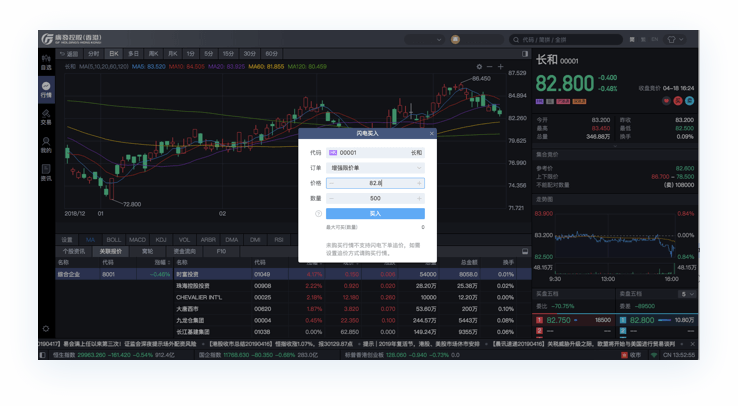This screenshot has height=406, width=738.
Task: Open the account dropdown in header
Action: click(x=425, y=40)
